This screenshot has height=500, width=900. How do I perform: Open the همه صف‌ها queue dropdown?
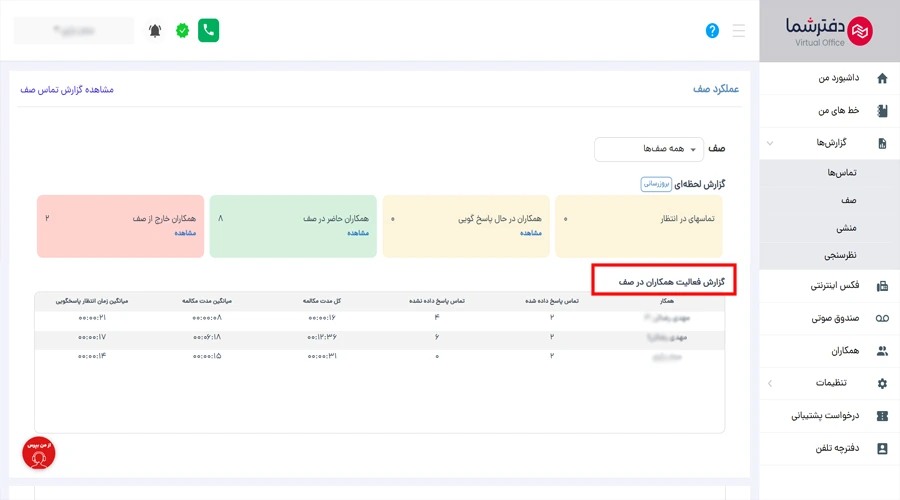coord(649,149)
